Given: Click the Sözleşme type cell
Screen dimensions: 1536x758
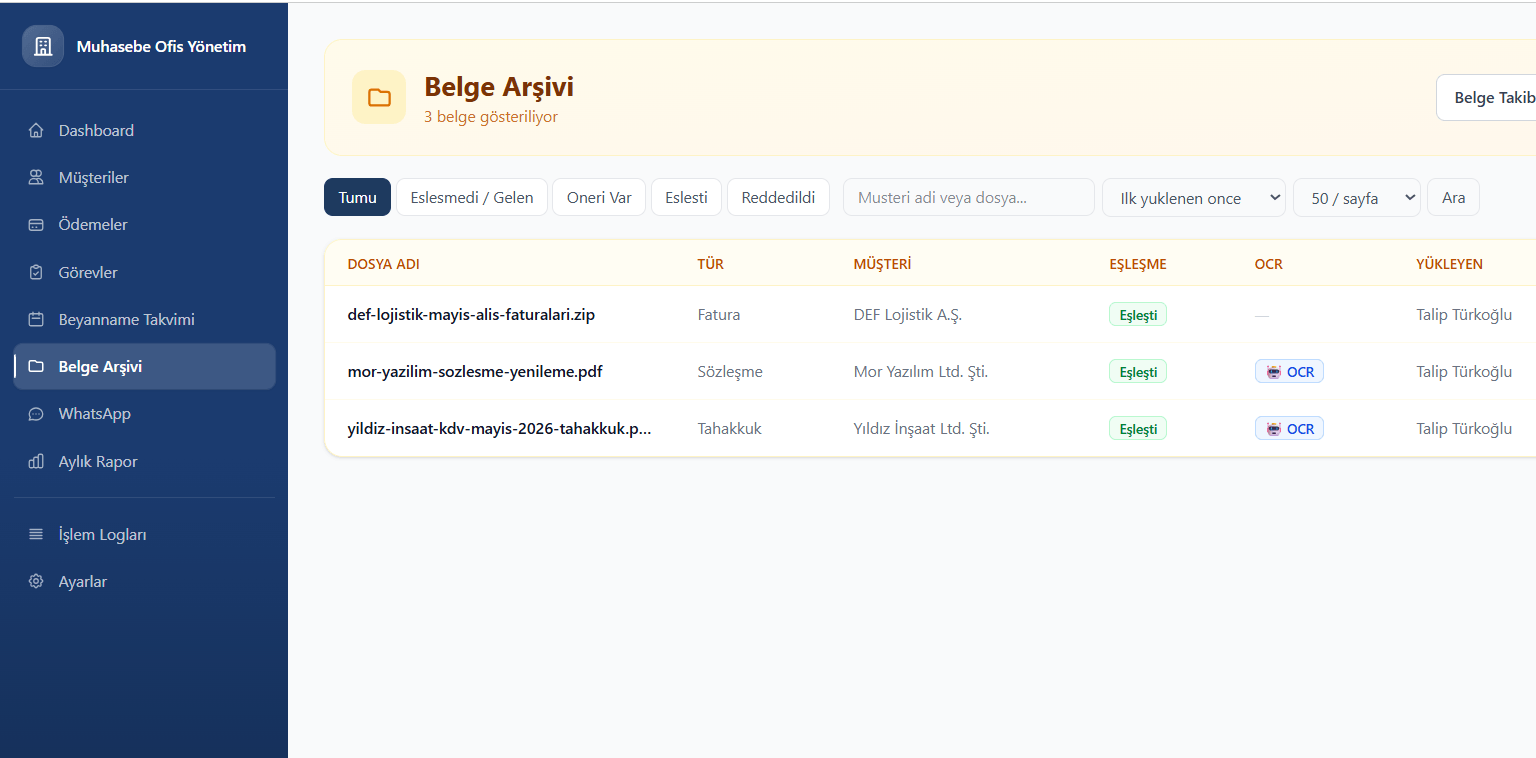Looking at the screenshot, I should pos(730,372).
